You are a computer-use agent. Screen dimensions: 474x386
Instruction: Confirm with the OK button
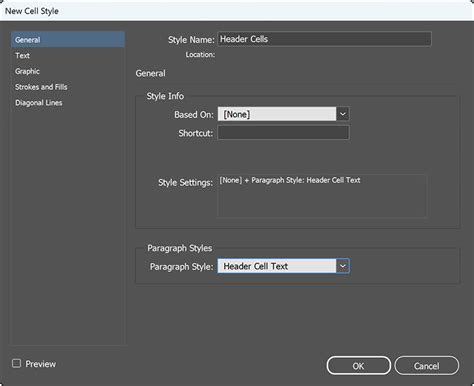coord(358,366)
